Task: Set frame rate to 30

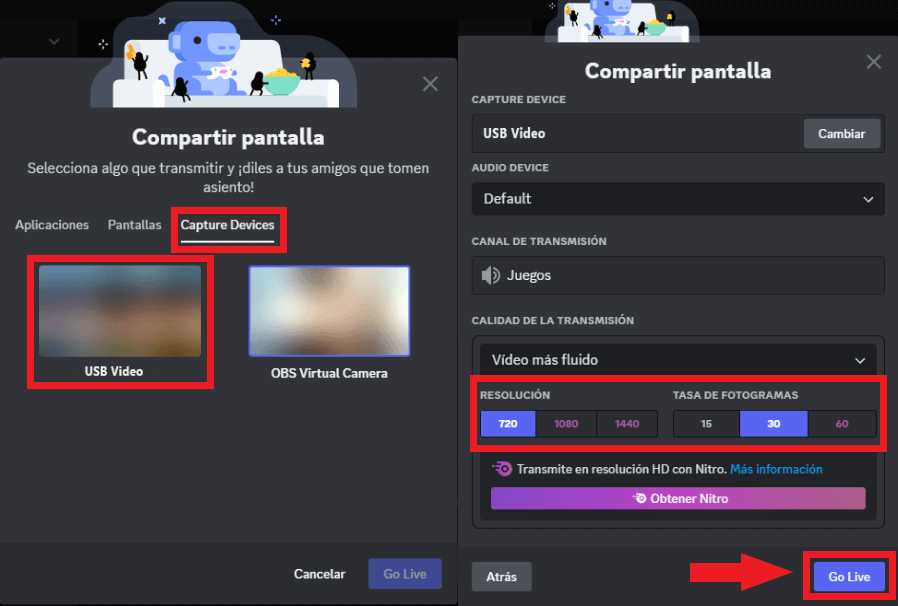Action: click(774, 424)
